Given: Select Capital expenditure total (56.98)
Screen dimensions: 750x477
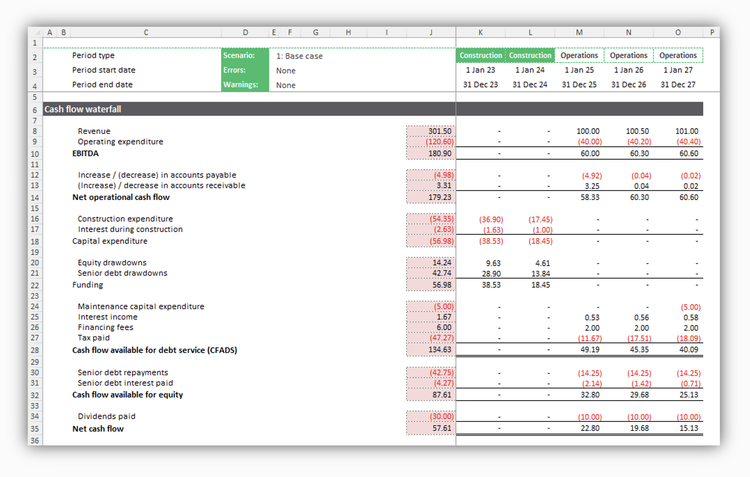Looking at the screenshot, I should [x=430, y=241].
